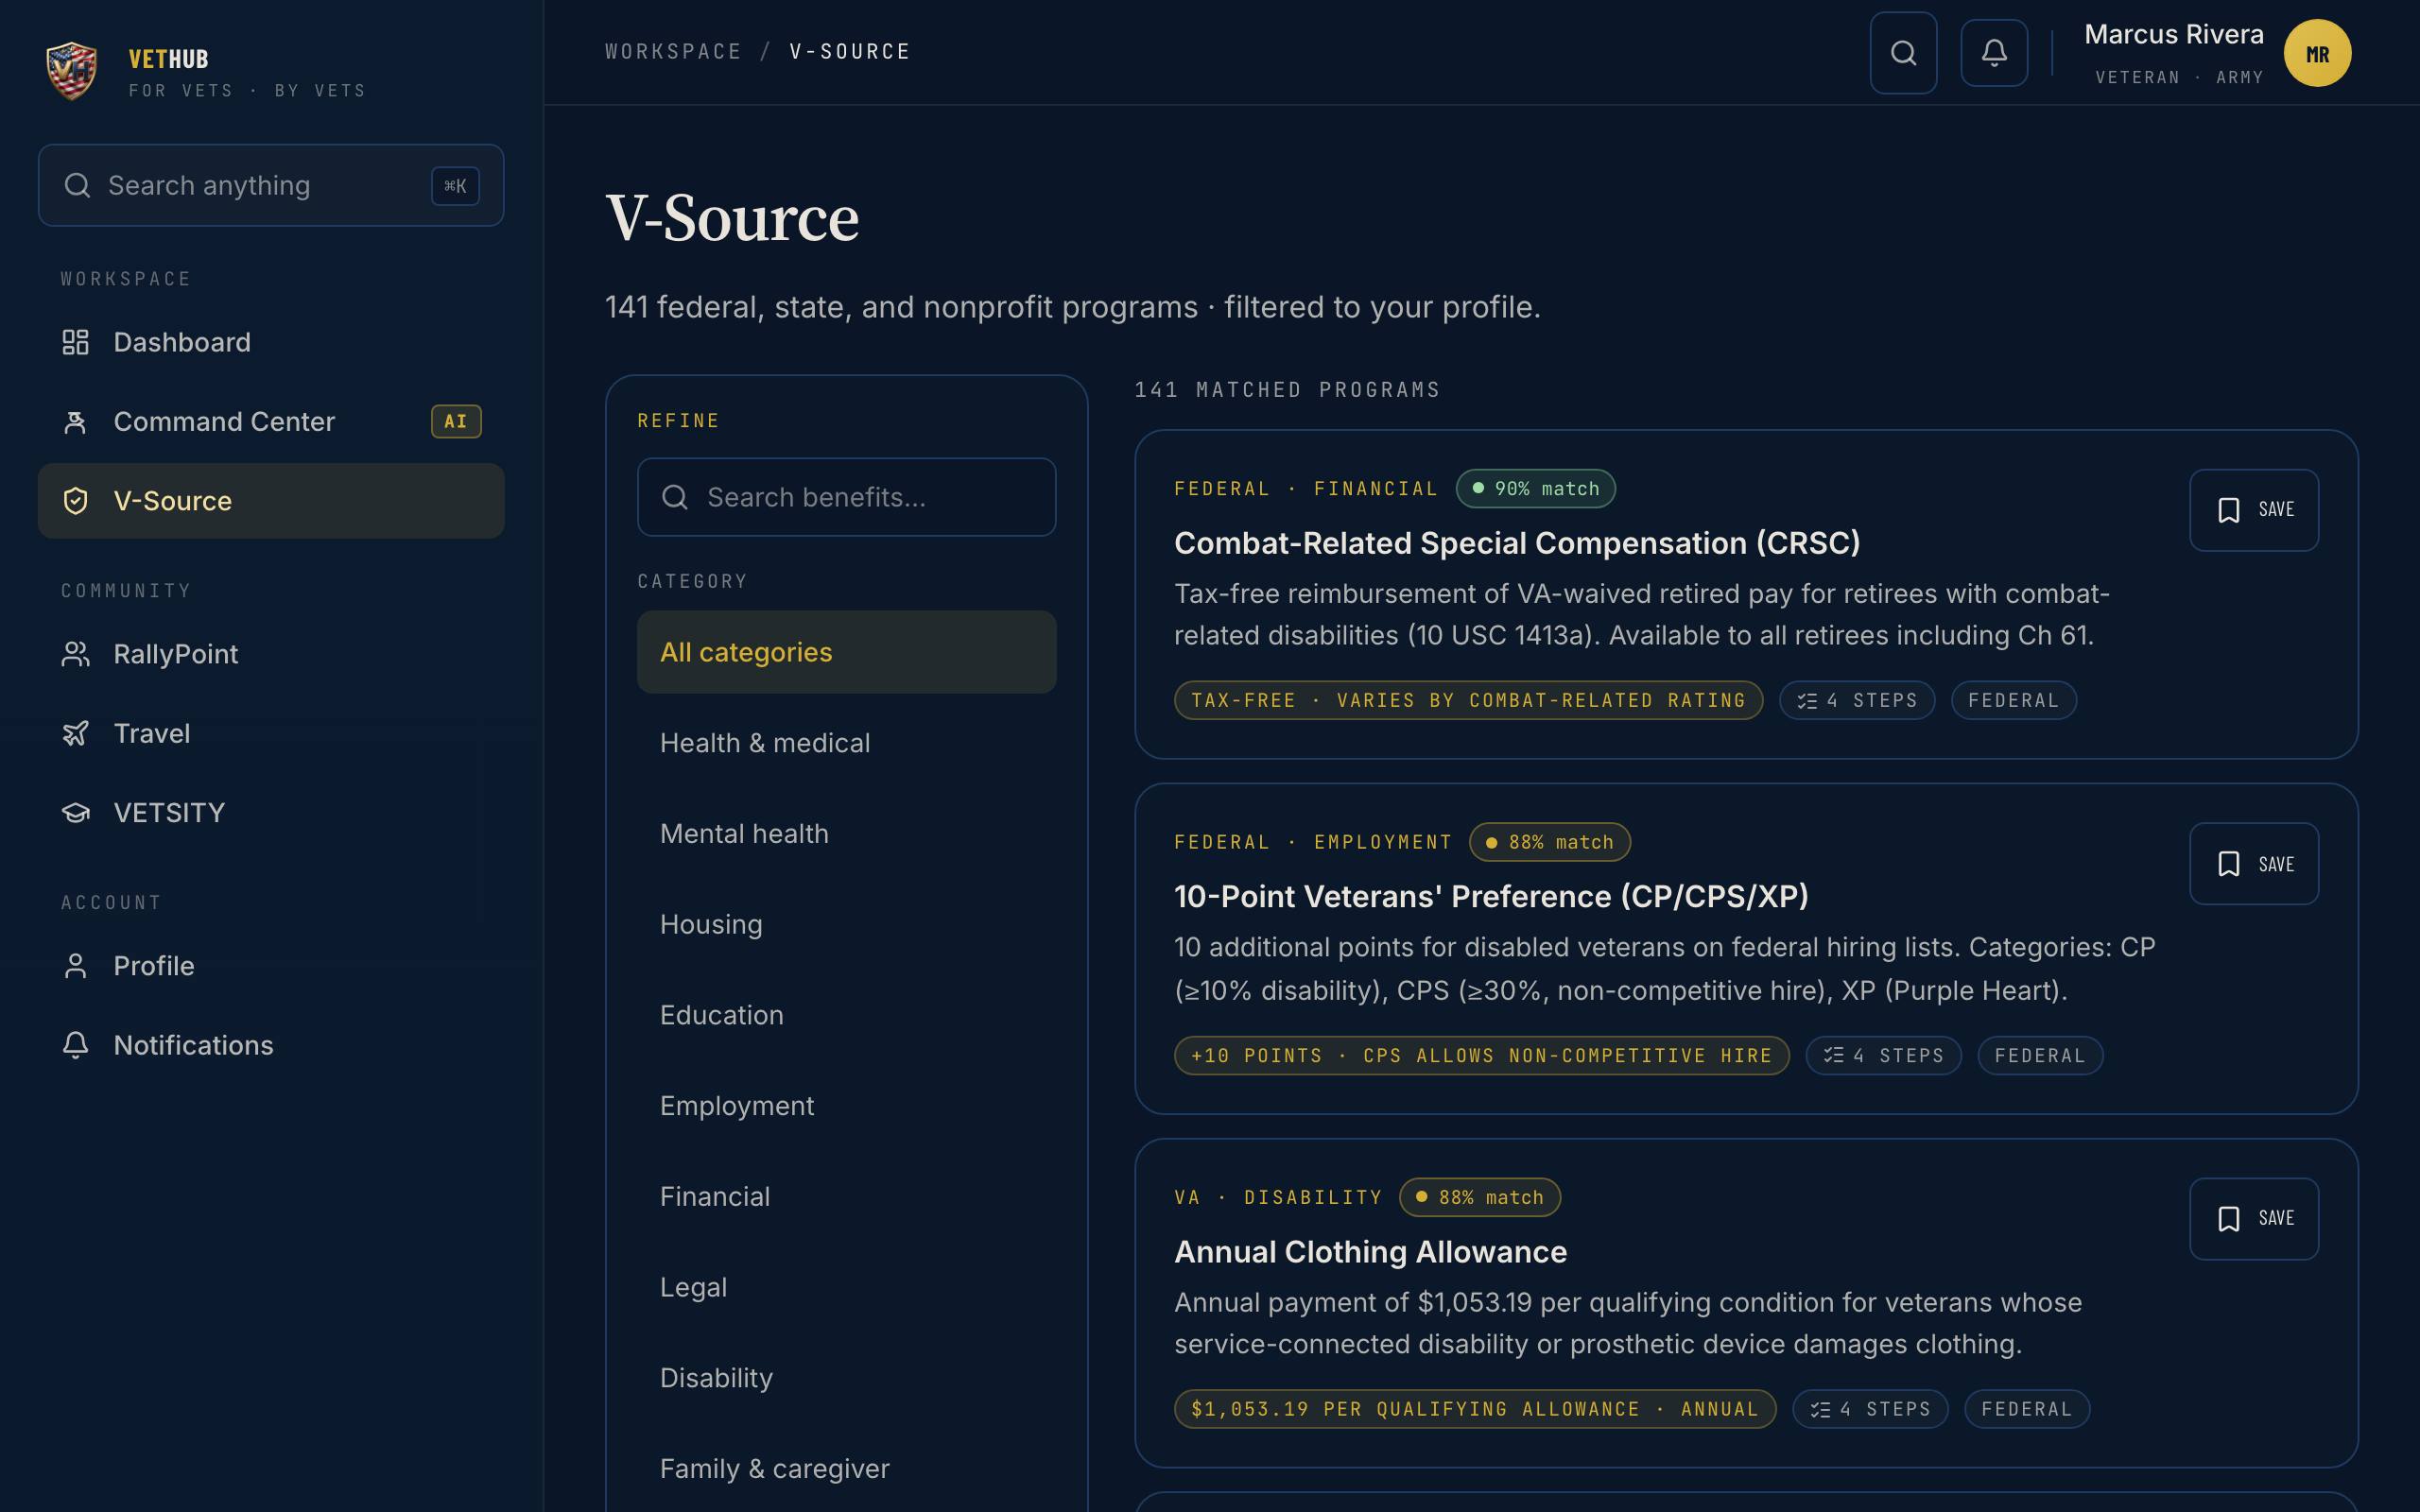Click bookmark icon on Annual Clothing Allowance
The height and width of the screenshot is (1512, 2420).
[x=2228, y=1218]
